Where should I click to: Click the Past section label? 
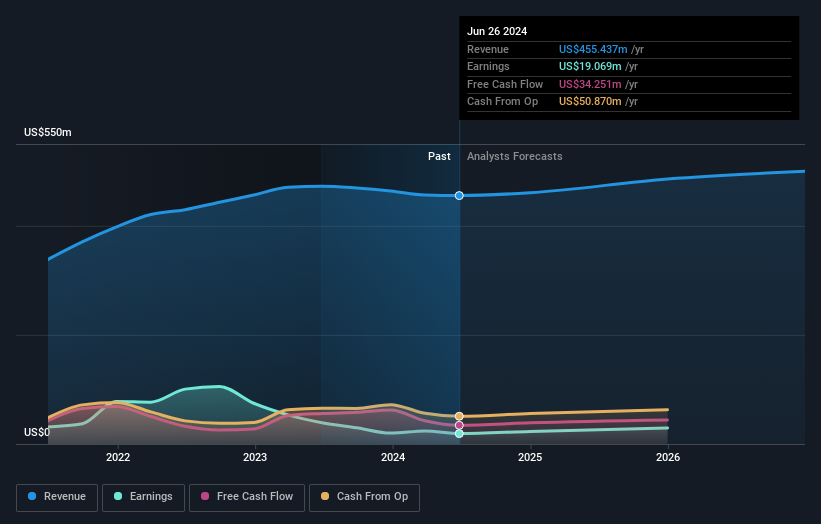pyautogui.click(x=439, y=156)
